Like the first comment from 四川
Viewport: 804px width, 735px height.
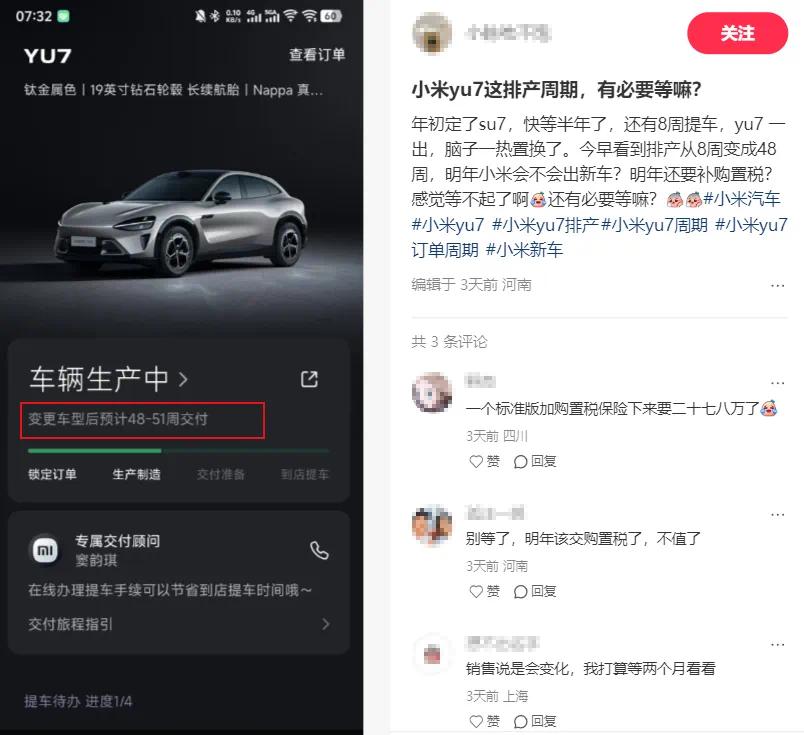tap(484, 462)
